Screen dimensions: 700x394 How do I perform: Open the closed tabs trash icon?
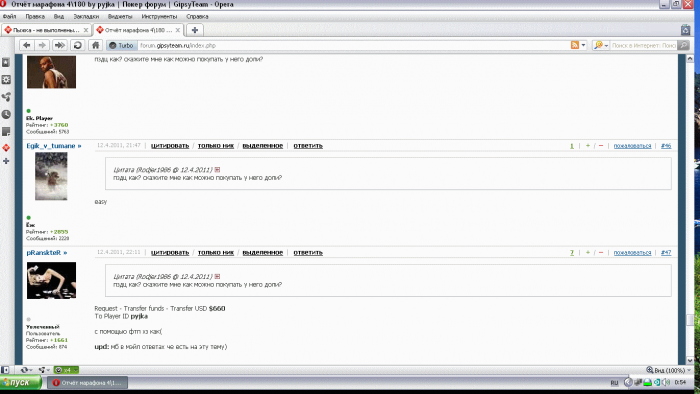(x=686, y=30)
